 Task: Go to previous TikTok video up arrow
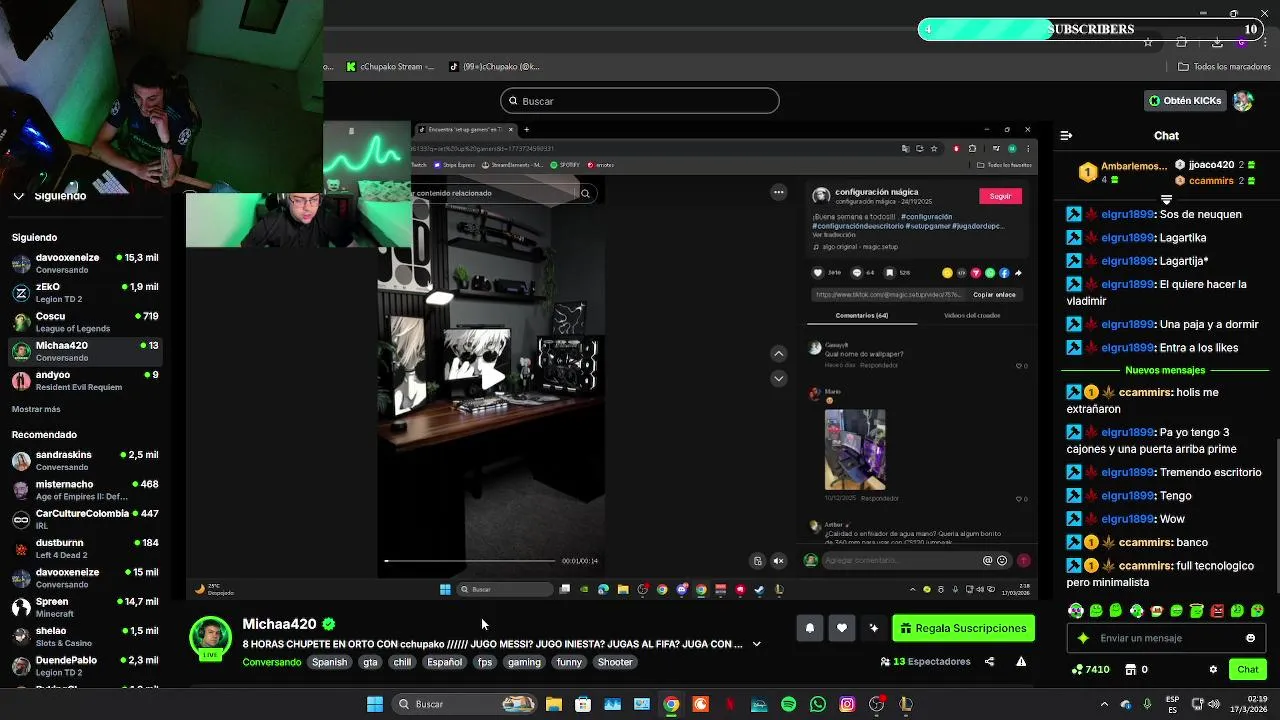tap(779, 353)
